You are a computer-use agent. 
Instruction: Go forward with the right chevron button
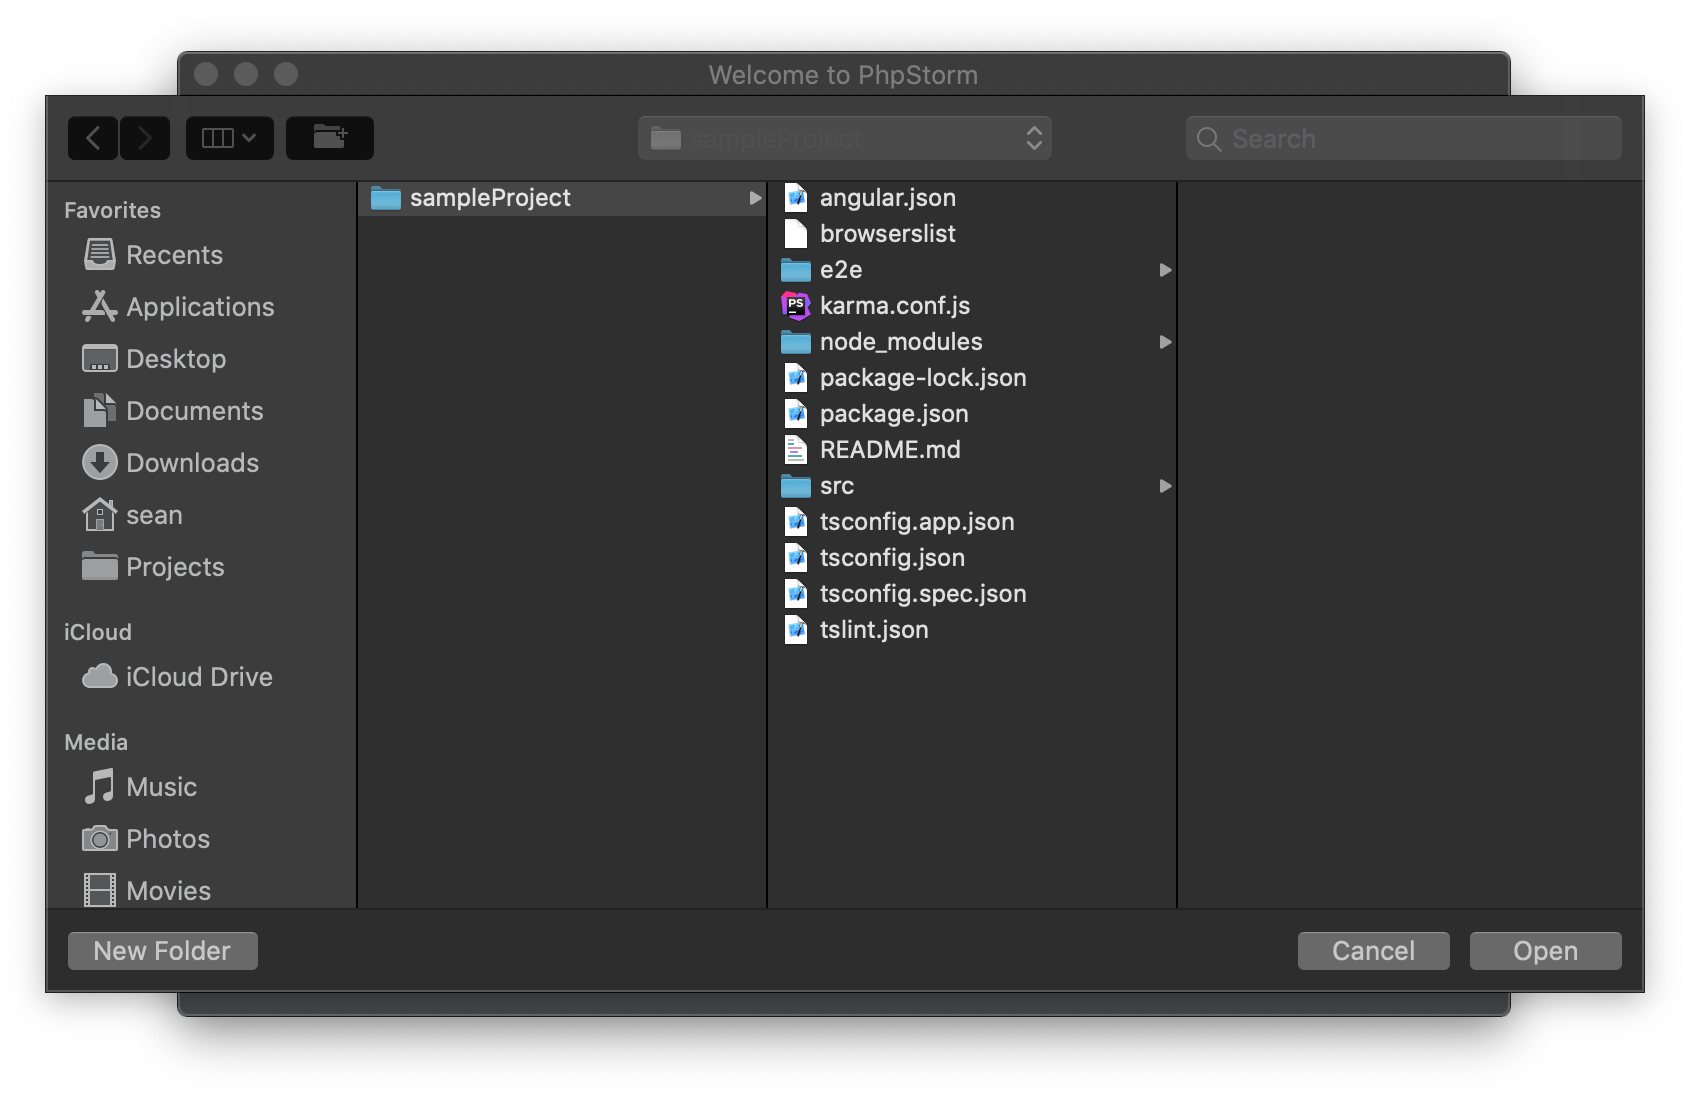(145, 138)
